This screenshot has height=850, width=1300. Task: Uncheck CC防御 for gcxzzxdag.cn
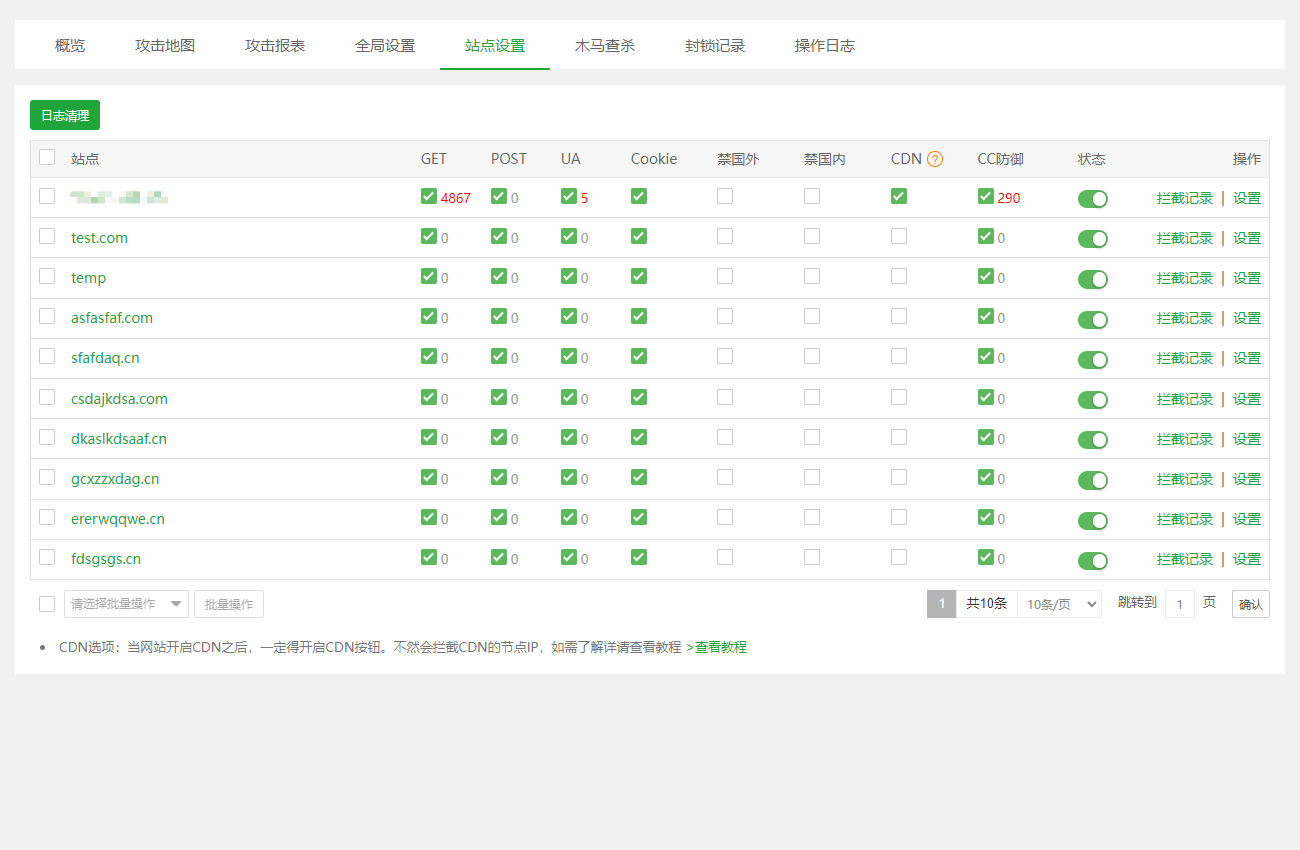[986, 477]
